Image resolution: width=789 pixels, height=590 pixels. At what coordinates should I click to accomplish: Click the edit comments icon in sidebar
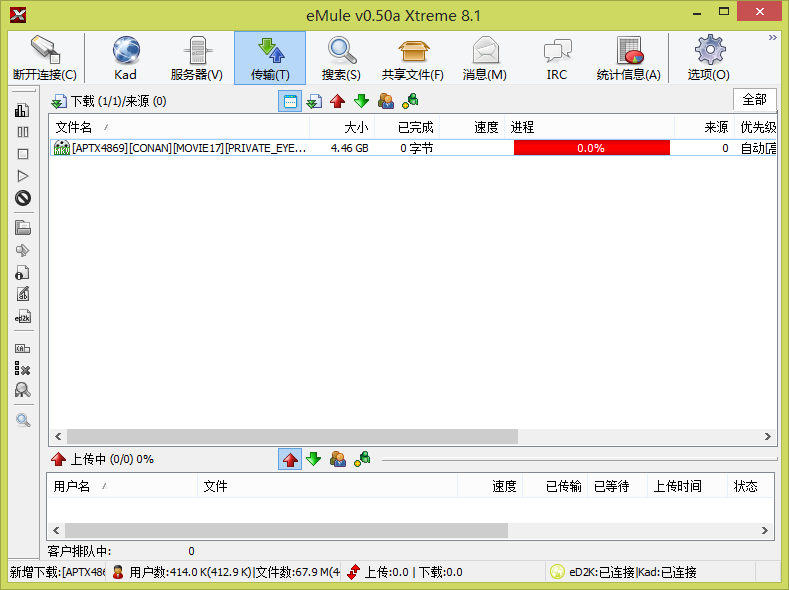(23, 294)
